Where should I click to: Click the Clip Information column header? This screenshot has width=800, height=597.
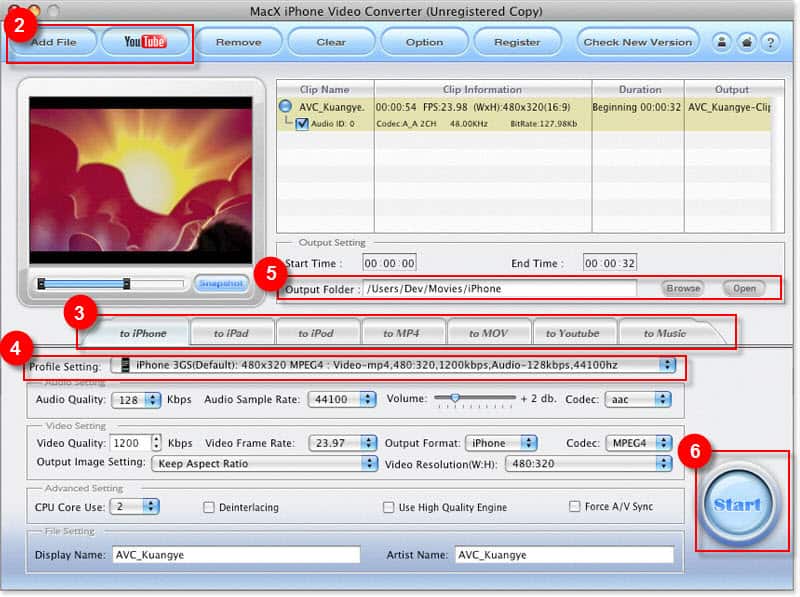click(483, 89)
